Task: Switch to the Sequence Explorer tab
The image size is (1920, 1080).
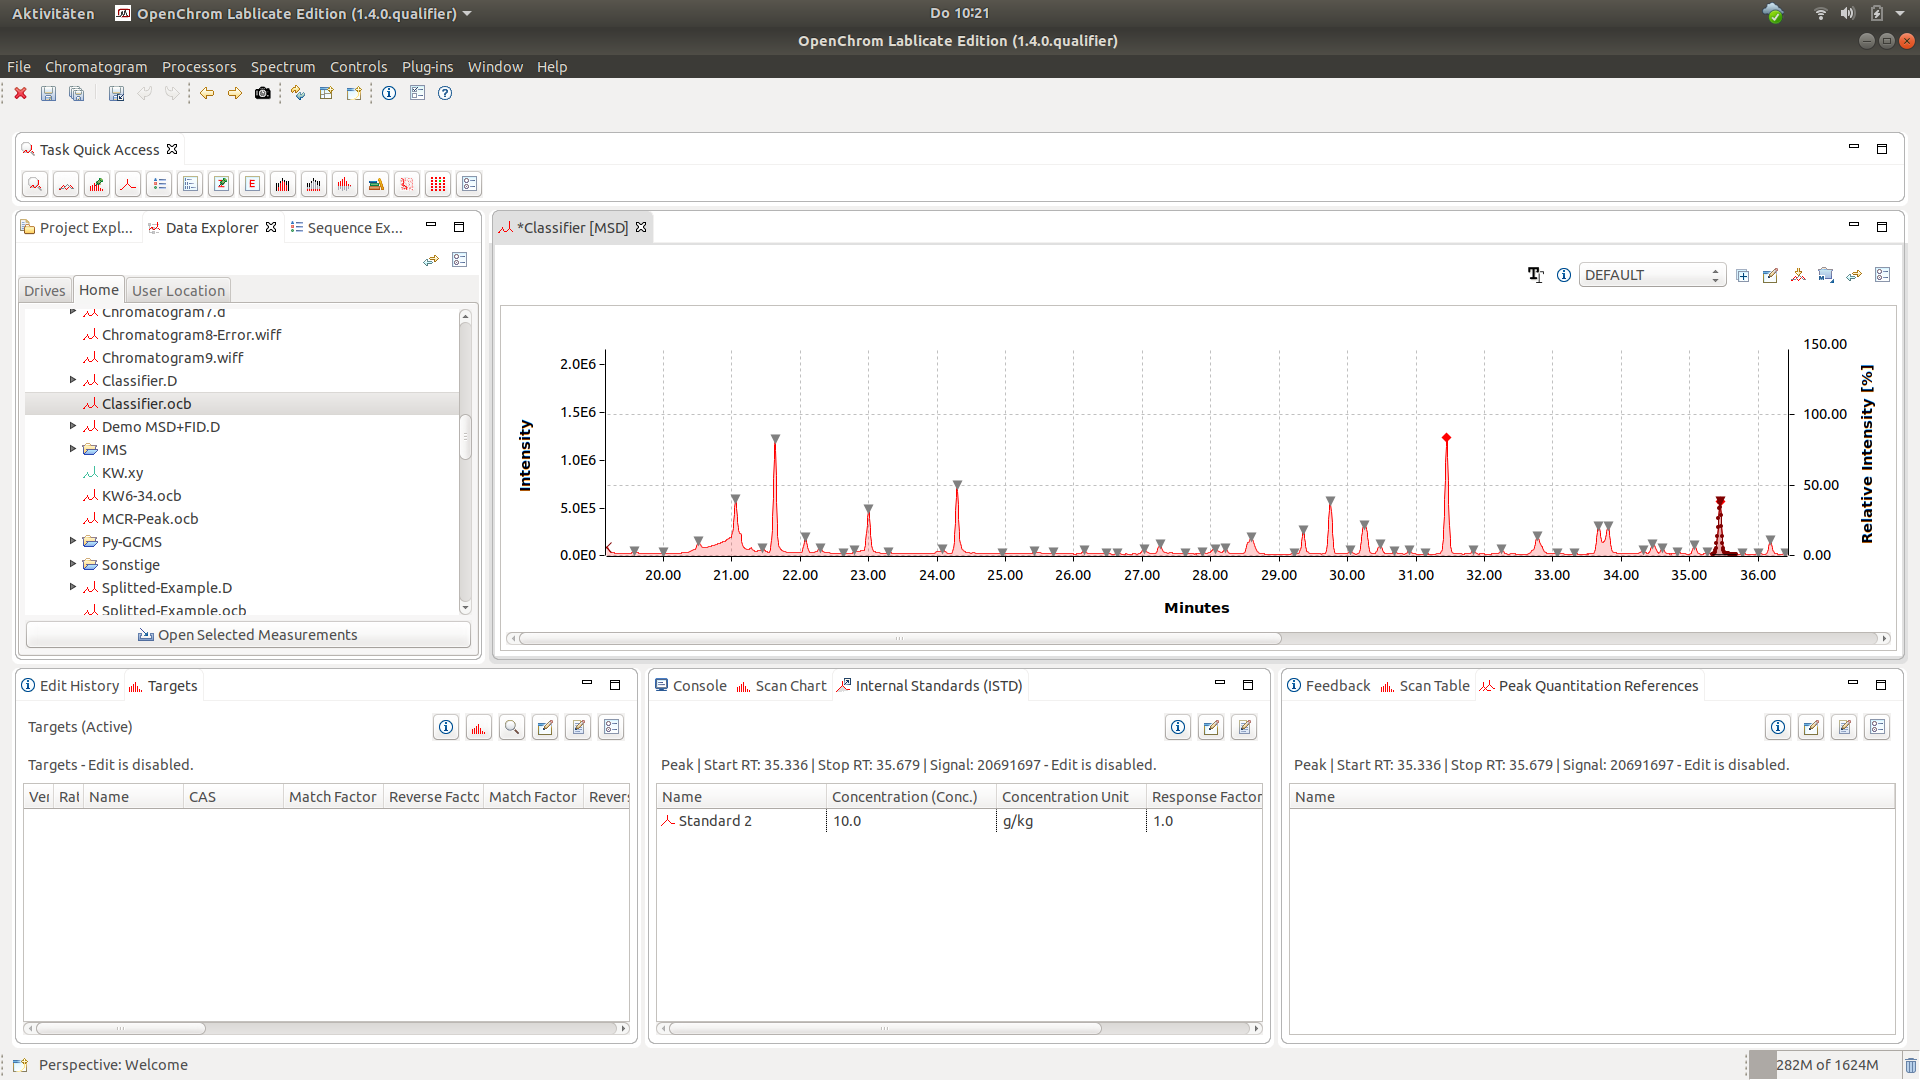Action: (x=346, y=228)
